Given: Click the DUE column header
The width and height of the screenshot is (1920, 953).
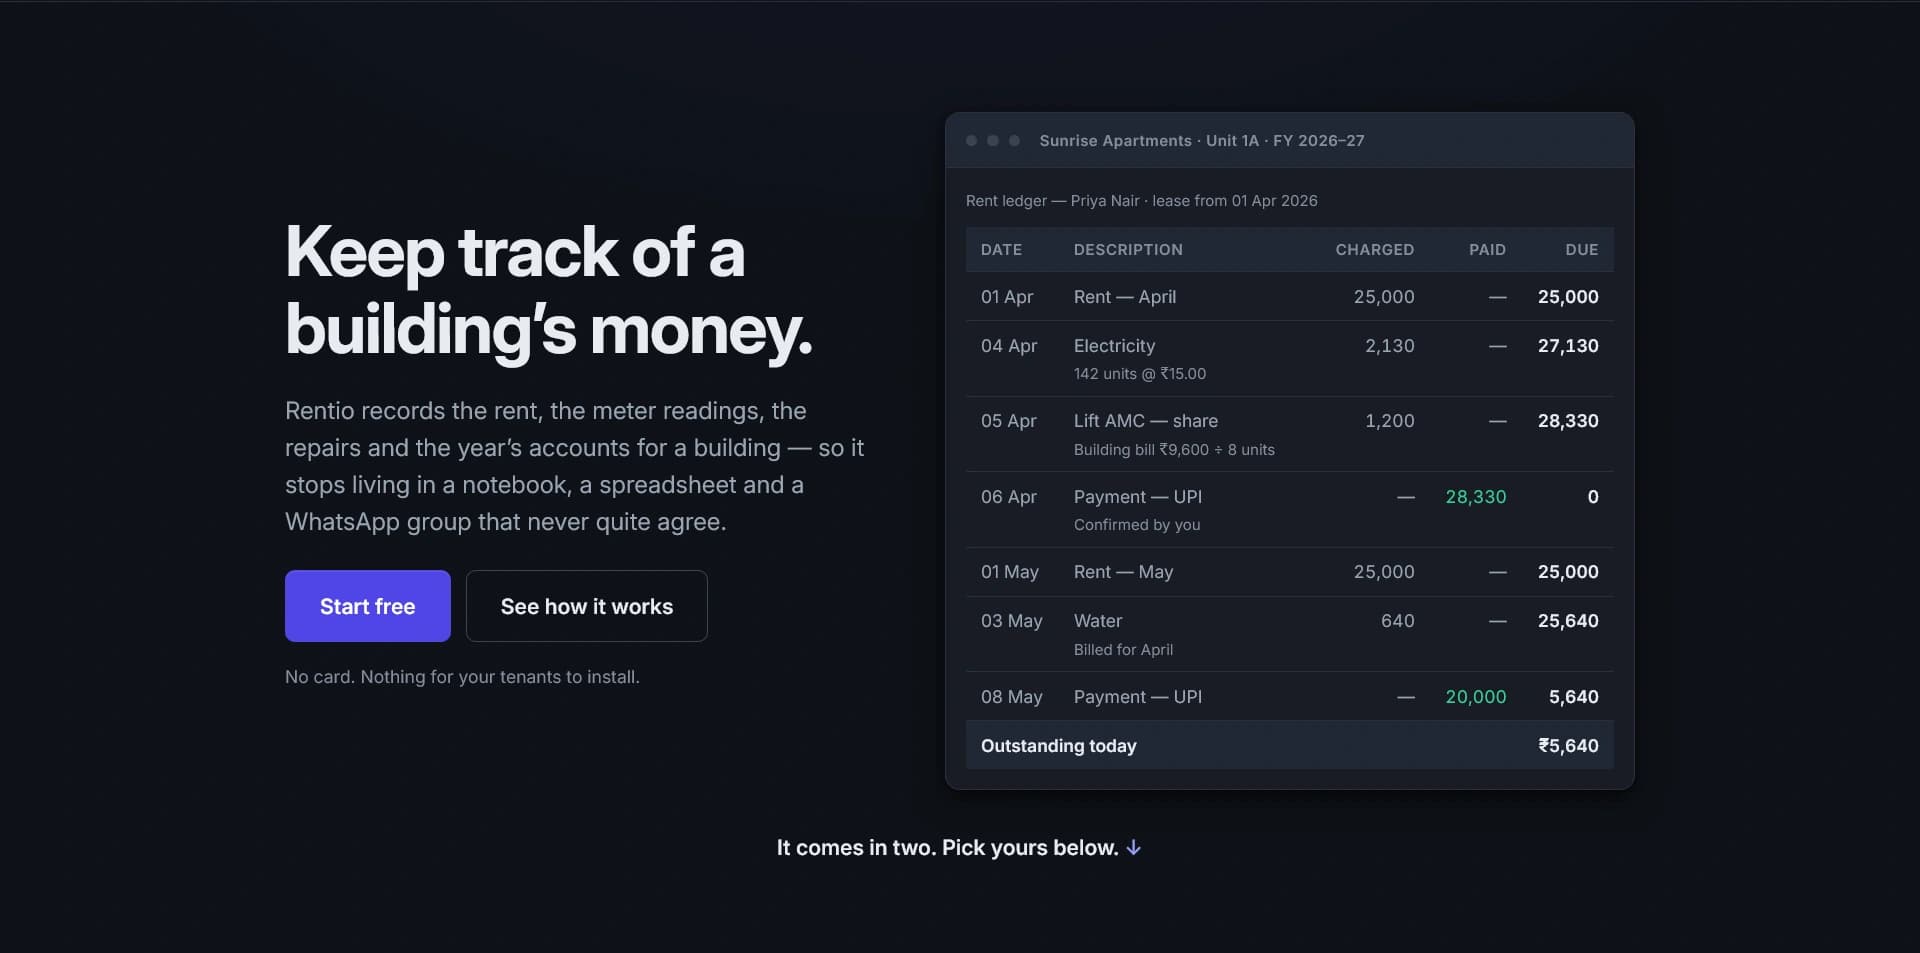Looking at the screenshot, I should pos(1582,250).
